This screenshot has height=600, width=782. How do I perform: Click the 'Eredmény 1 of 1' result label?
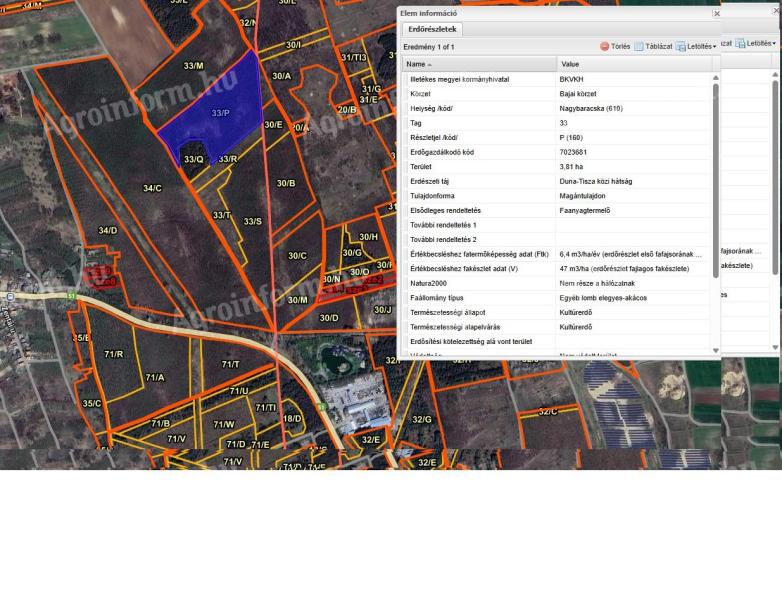click(x=428, y=47)
